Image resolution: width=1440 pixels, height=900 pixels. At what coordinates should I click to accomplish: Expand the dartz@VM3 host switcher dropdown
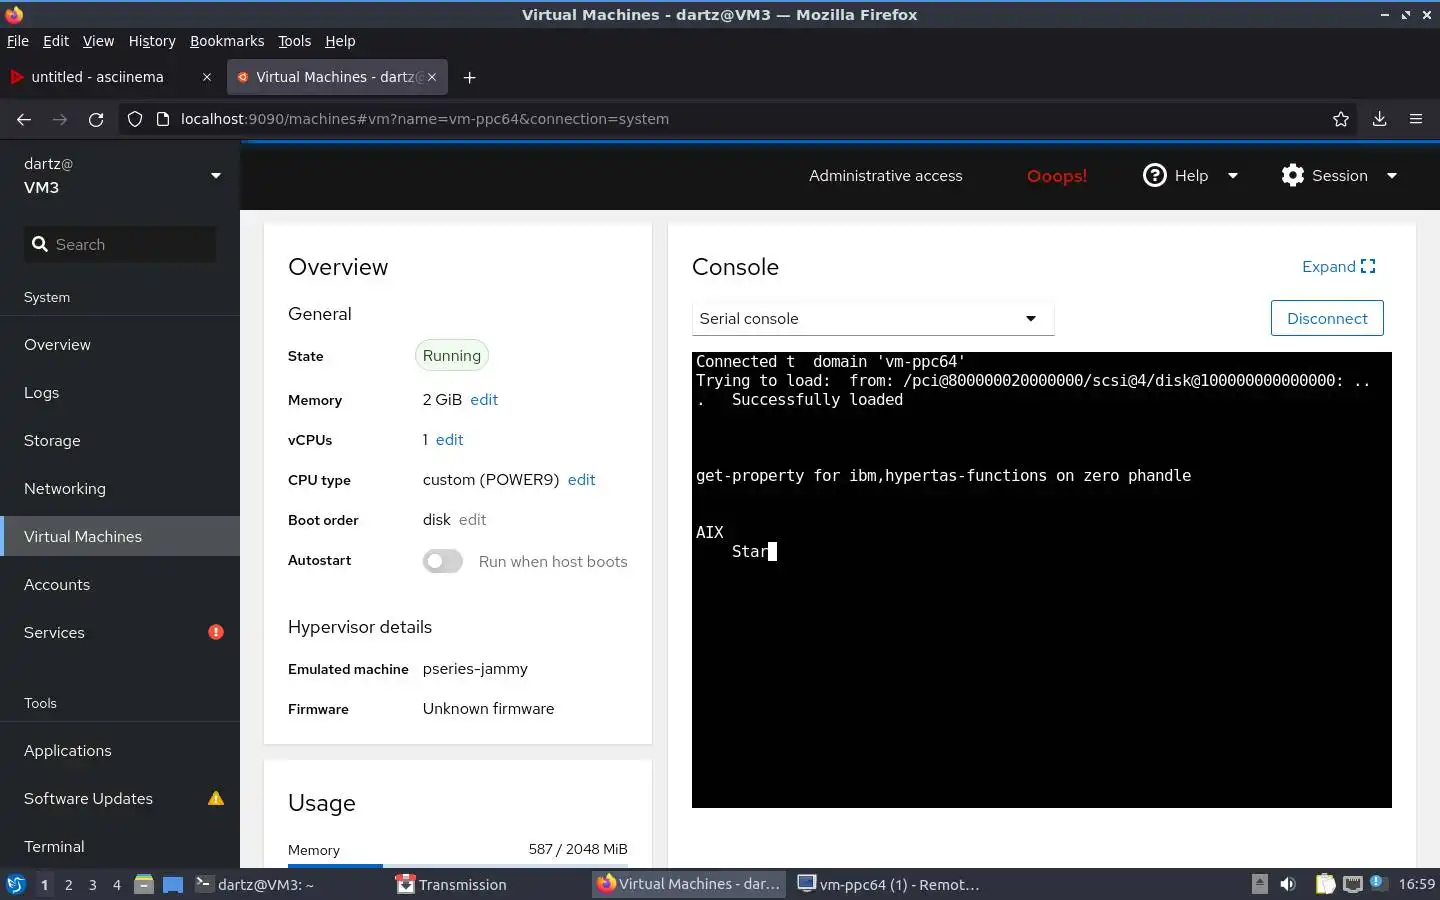[216, 176]
